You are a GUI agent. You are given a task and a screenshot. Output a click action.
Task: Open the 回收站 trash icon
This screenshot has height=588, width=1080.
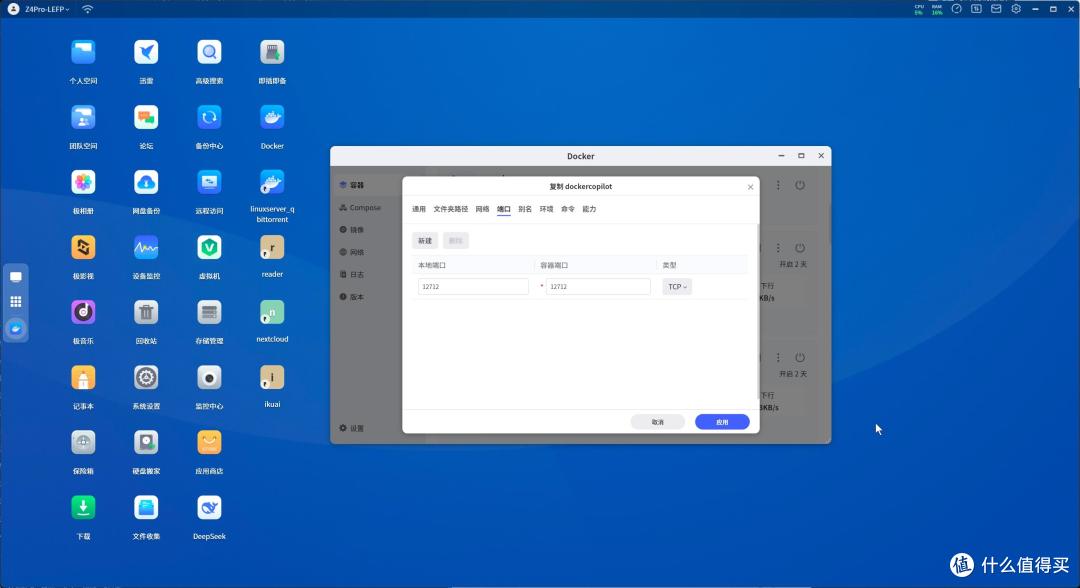pos(146,313)
